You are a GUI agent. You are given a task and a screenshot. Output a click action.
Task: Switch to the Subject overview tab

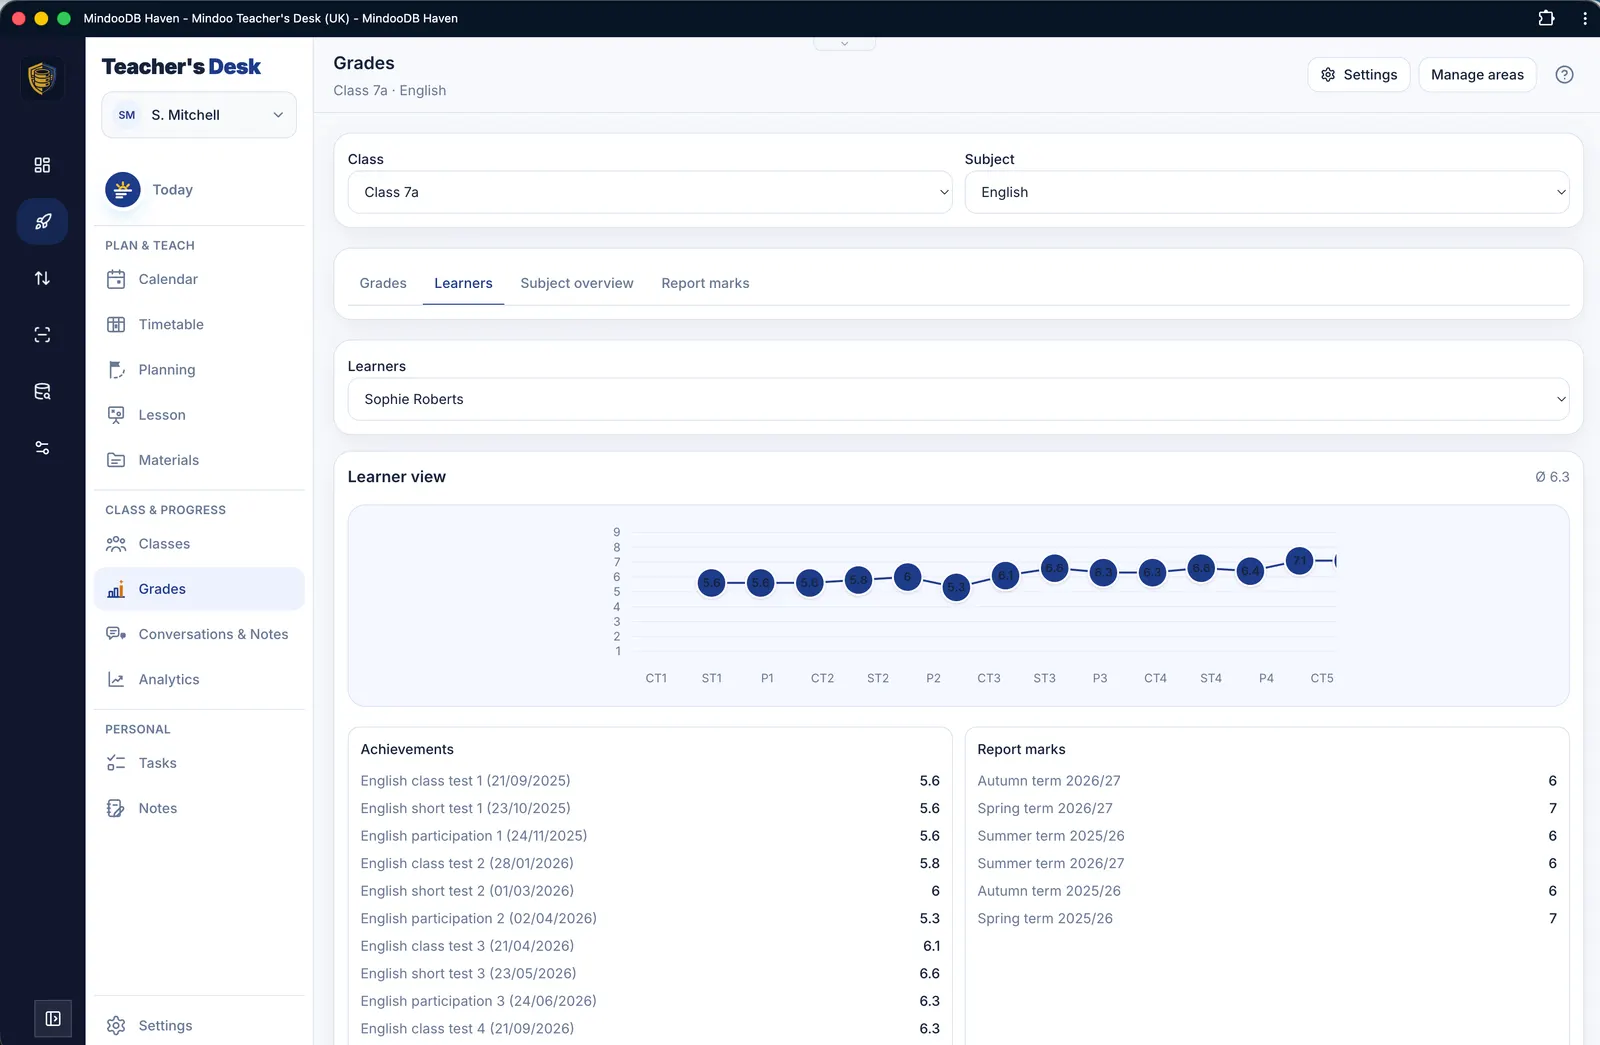(x=577, y=283)
